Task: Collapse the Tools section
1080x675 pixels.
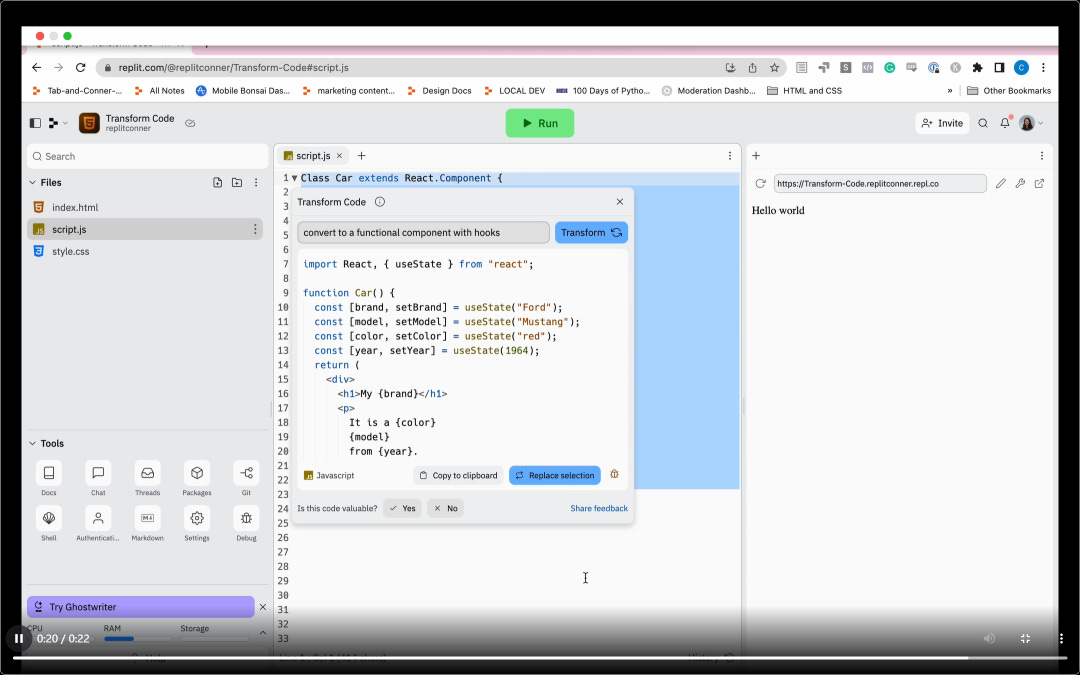Action: [x=32, y=444]
